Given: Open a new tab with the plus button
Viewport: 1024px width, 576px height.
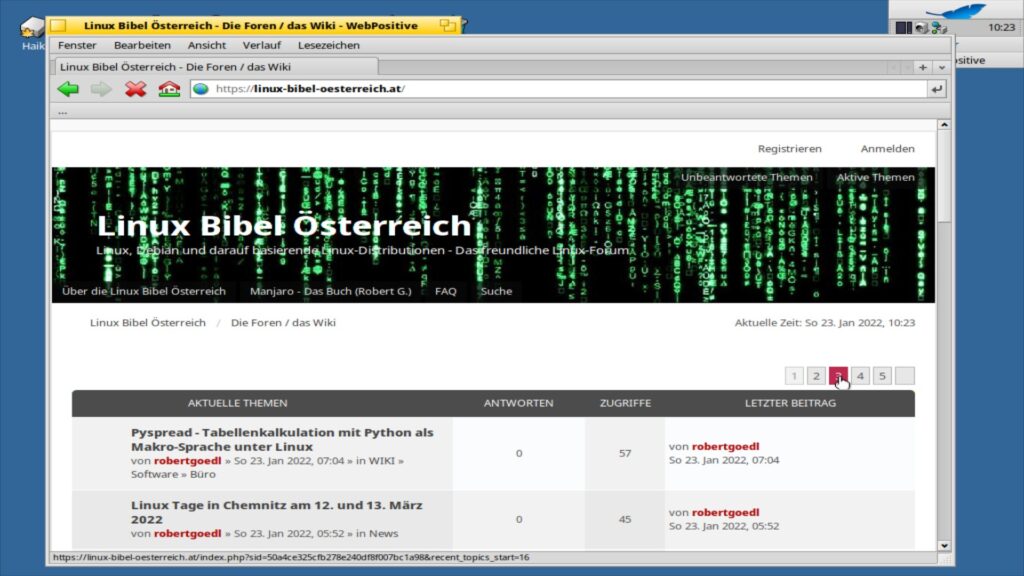Looking at the screenshot, I should 923,67.
